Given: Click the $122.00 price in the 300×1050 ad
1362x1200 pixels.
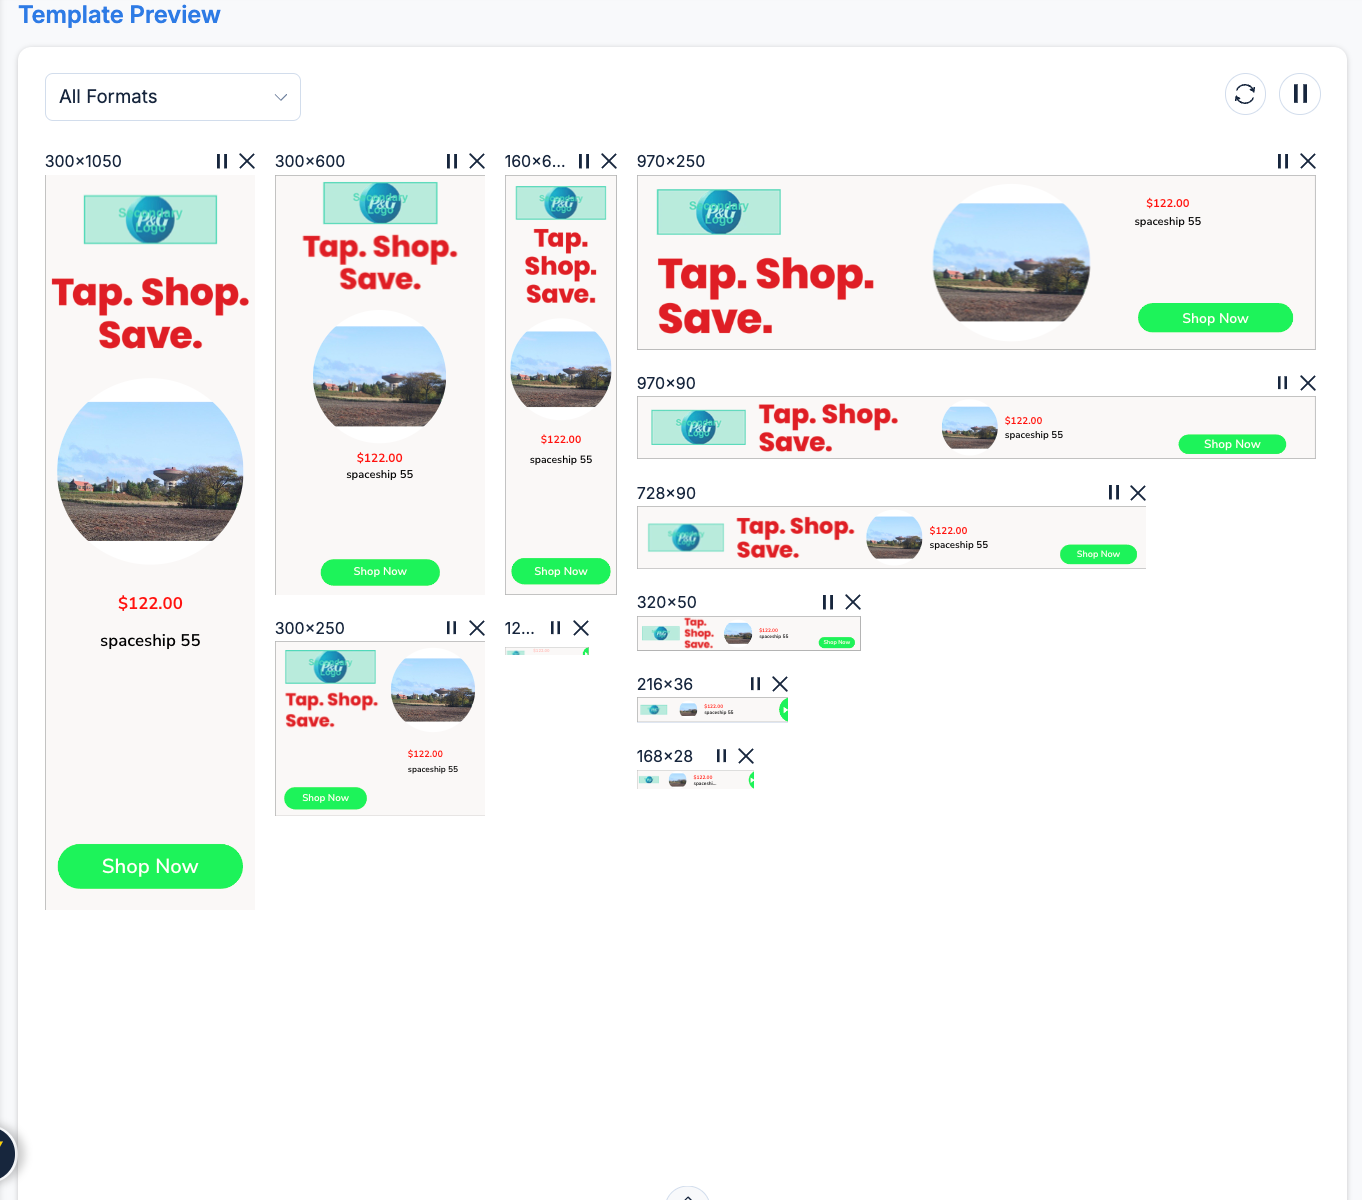Looking at the screenshot, I should (x=150, y=603).
